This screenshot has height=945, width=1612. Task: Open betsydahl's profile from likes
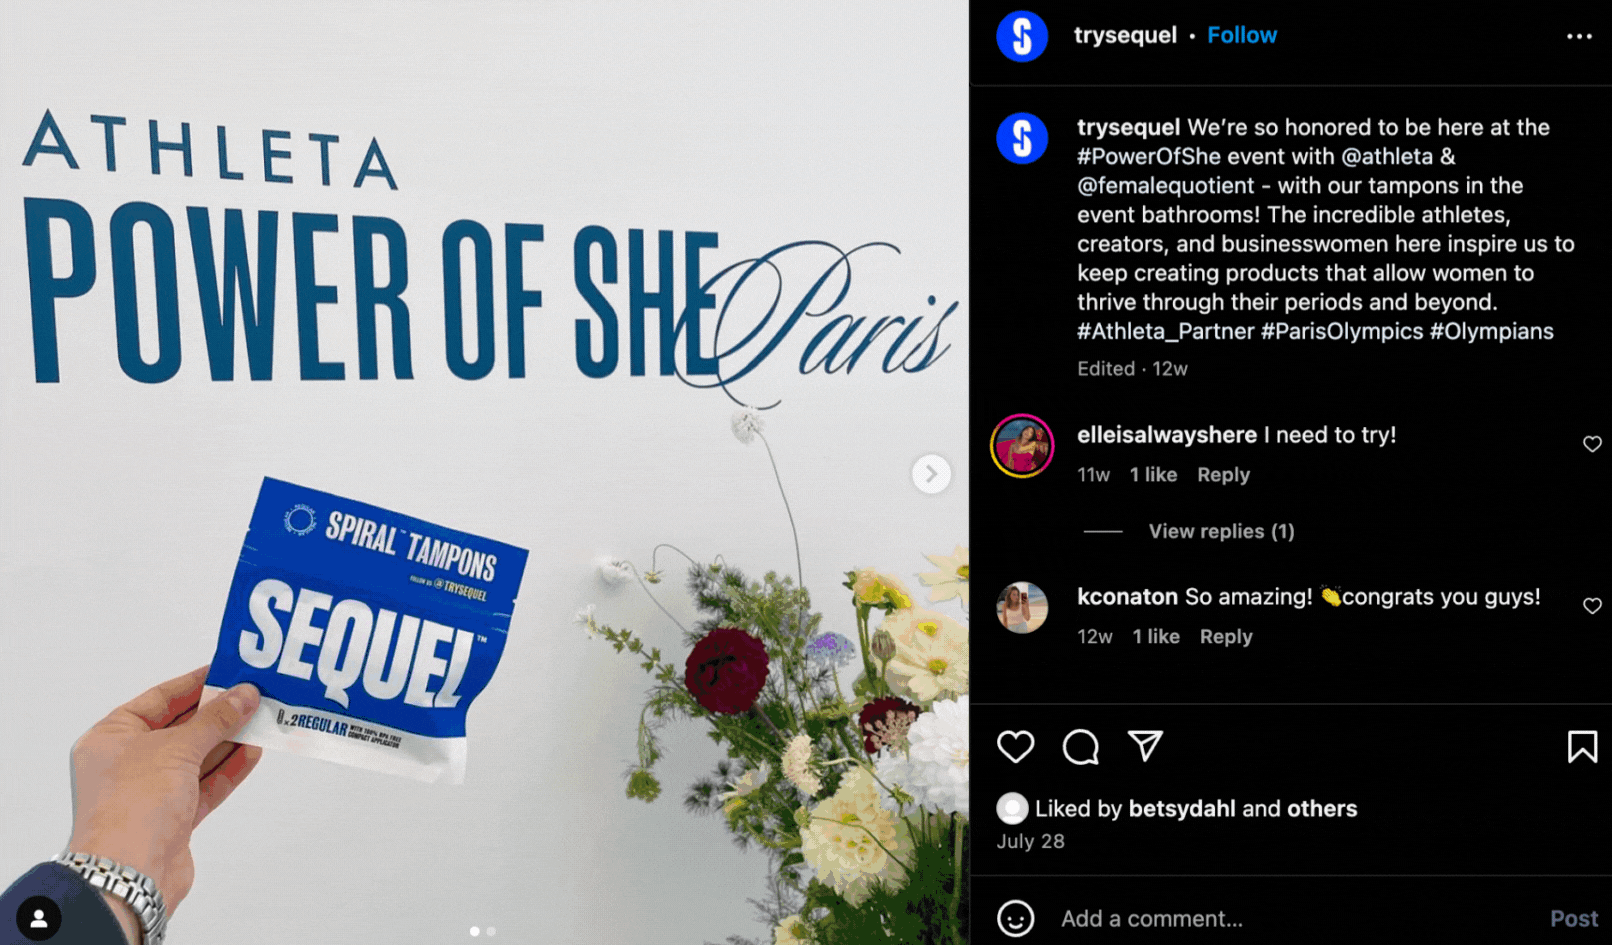pyautogui.click(x=1182, y=808)
